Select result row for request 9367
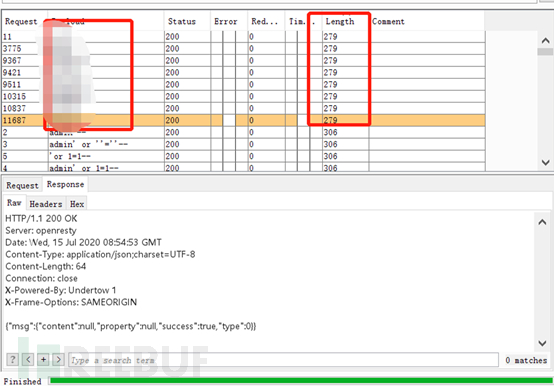Image resolution: width=554 pixels, height=386 pixels. pyautogui.click(x=243, y=60)
